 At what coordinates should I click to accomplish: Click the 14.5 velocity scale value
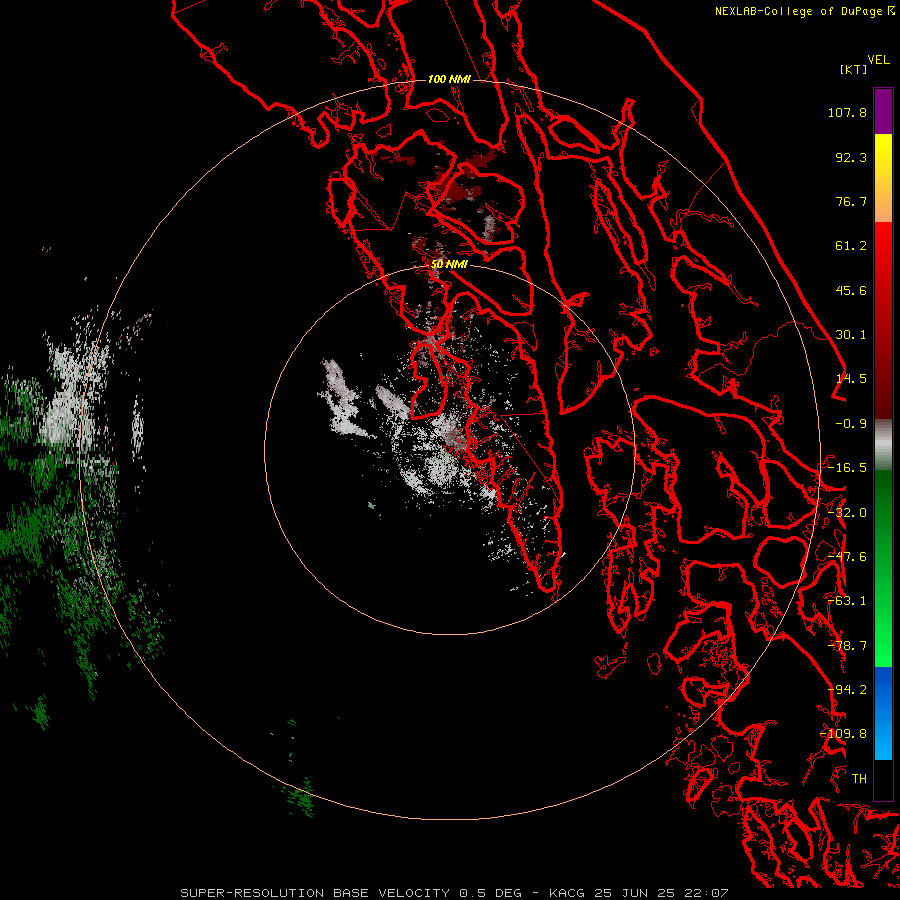[x=851, y=379]
